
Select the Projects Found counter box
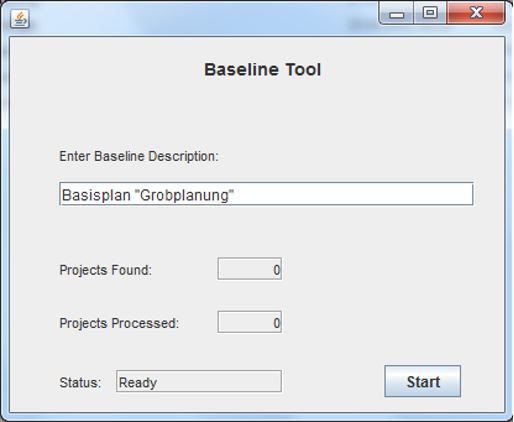pyautogui.click(x=250, y=269)
